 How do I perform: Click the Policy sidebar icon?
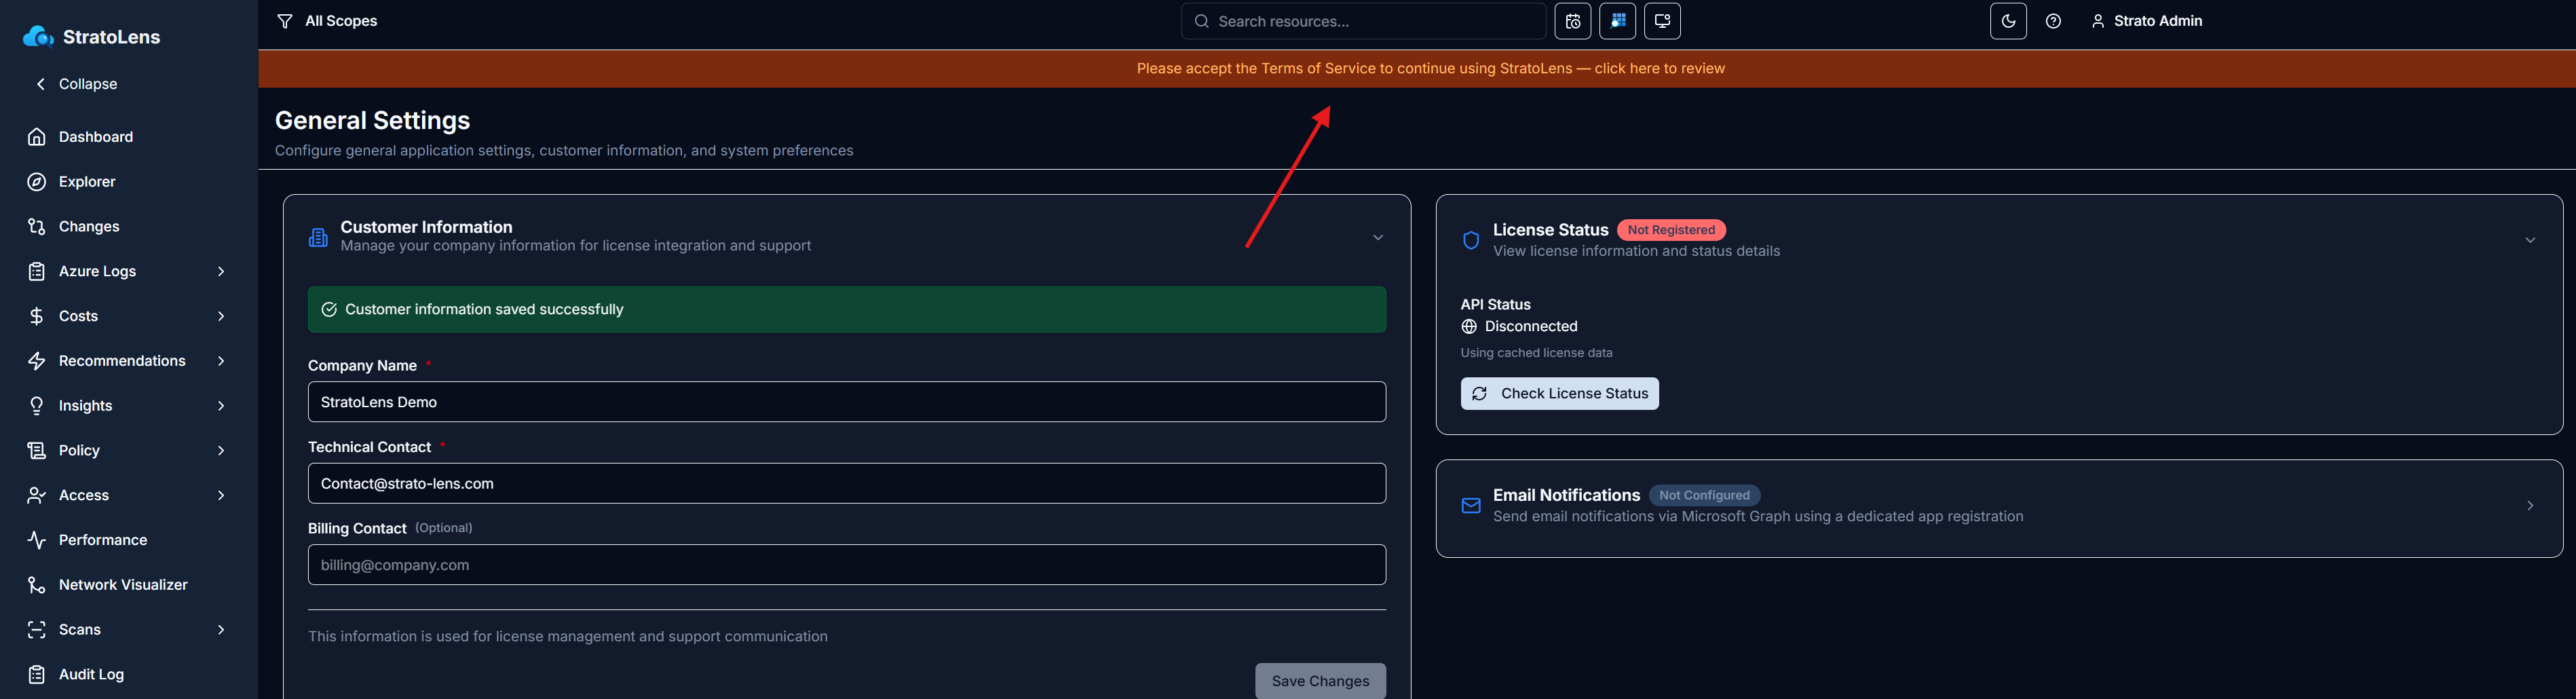pyautogui.click(x=37, y=451)
